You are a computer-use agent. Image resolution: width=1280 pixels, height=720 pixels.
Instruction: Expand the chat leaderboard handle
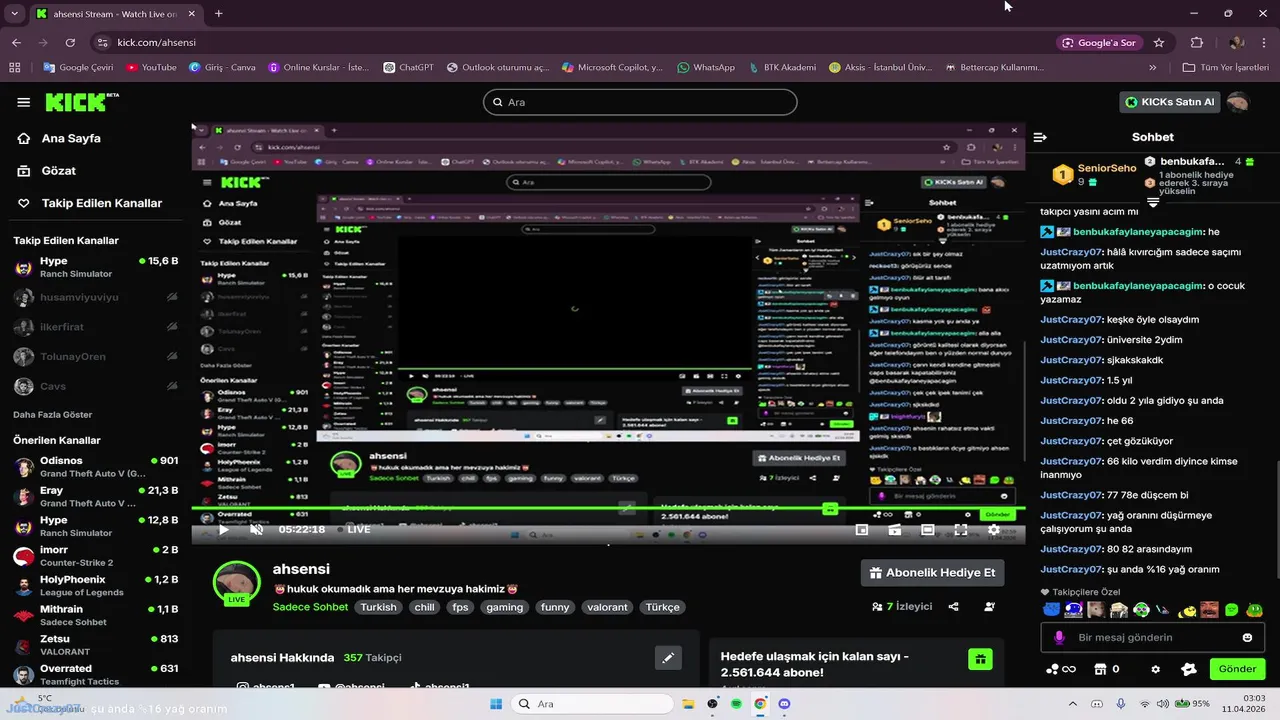[x=1153, y=201]
